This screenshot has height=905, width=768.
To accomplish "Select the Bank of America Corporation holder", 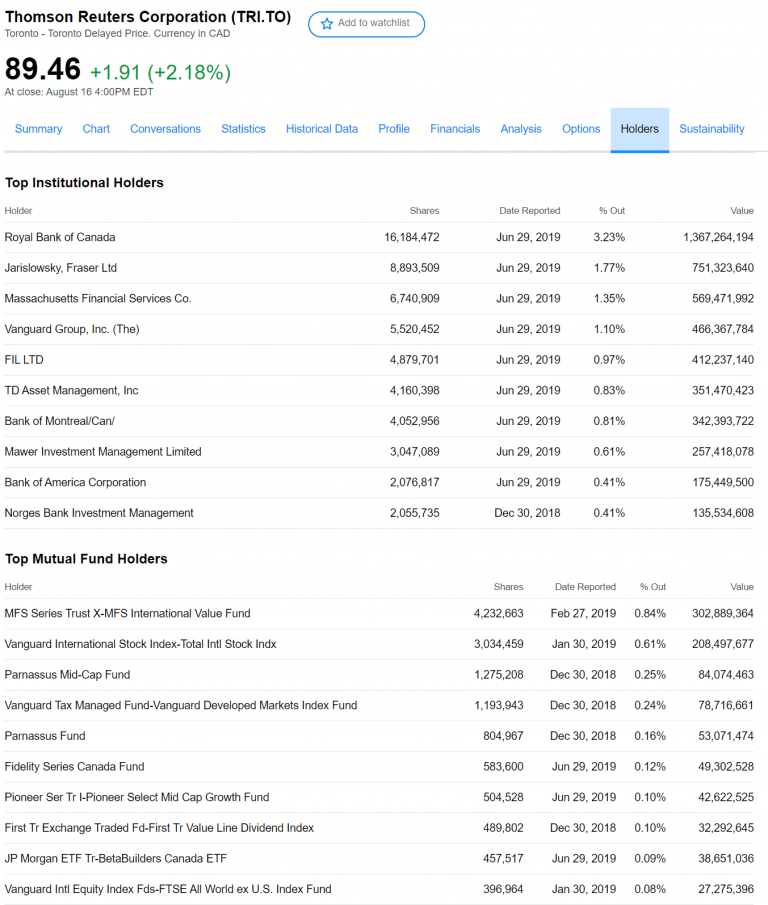I will [75, 482].
